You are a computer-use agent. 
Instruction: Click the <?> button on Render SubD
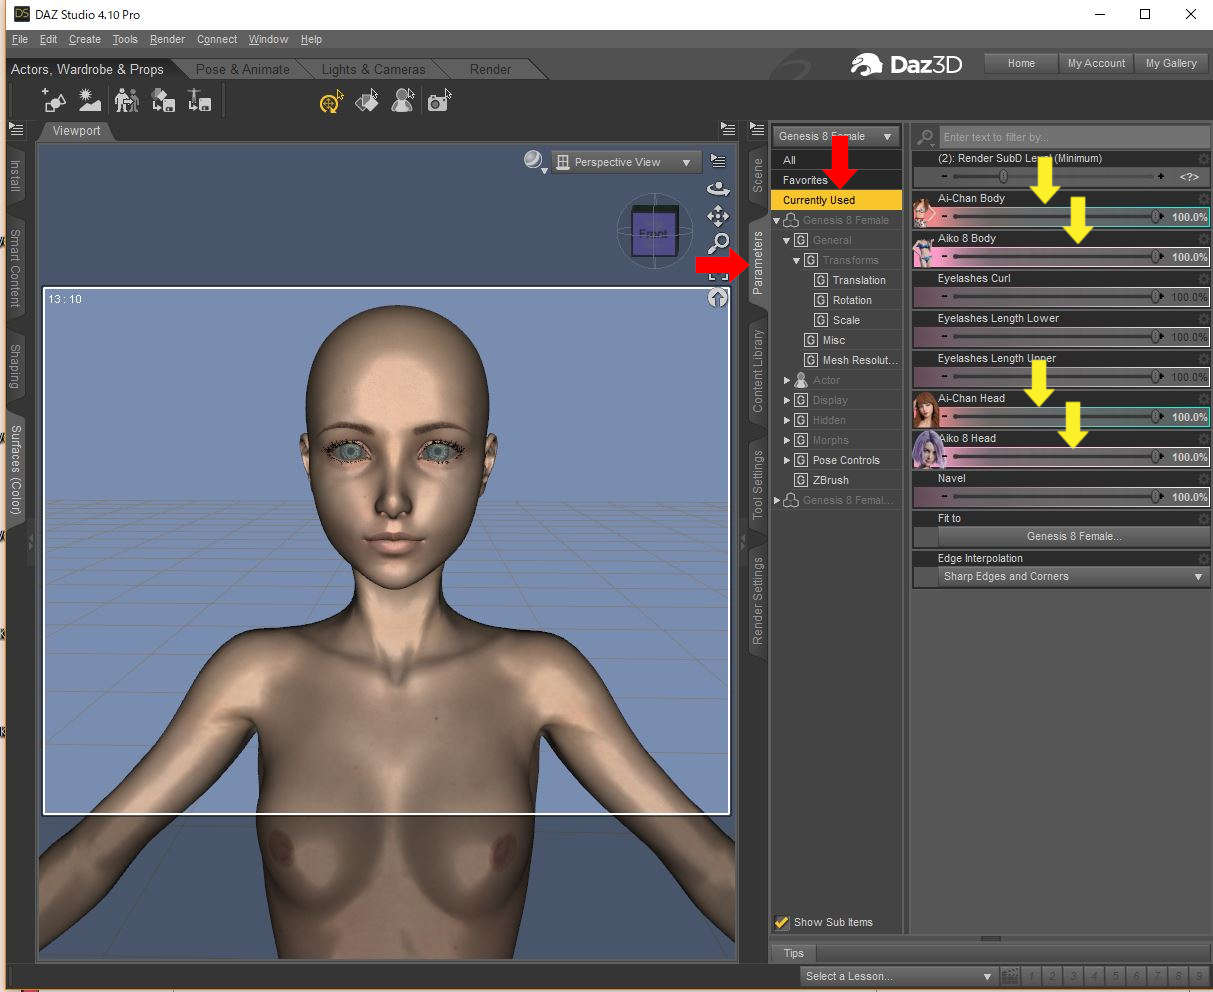[1189, 177]
